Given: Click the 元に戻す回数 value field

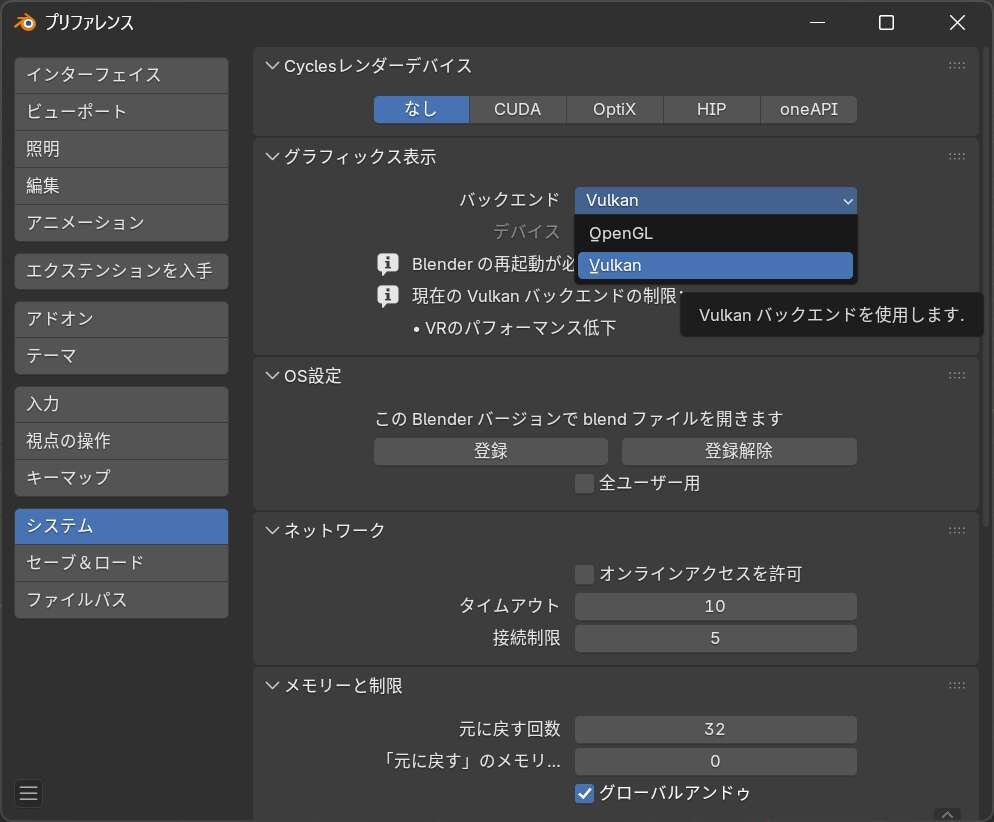Looking at the screenshot, I should click(716, 729).
